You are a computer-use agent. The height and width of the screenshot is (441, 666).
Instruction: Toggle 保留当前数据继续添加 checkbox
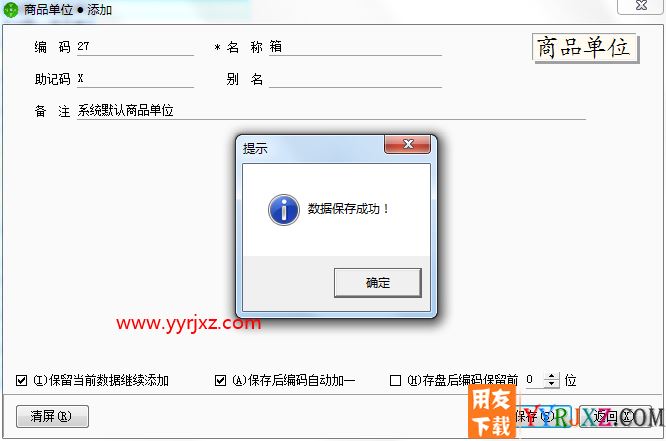[x=21, y=380]
